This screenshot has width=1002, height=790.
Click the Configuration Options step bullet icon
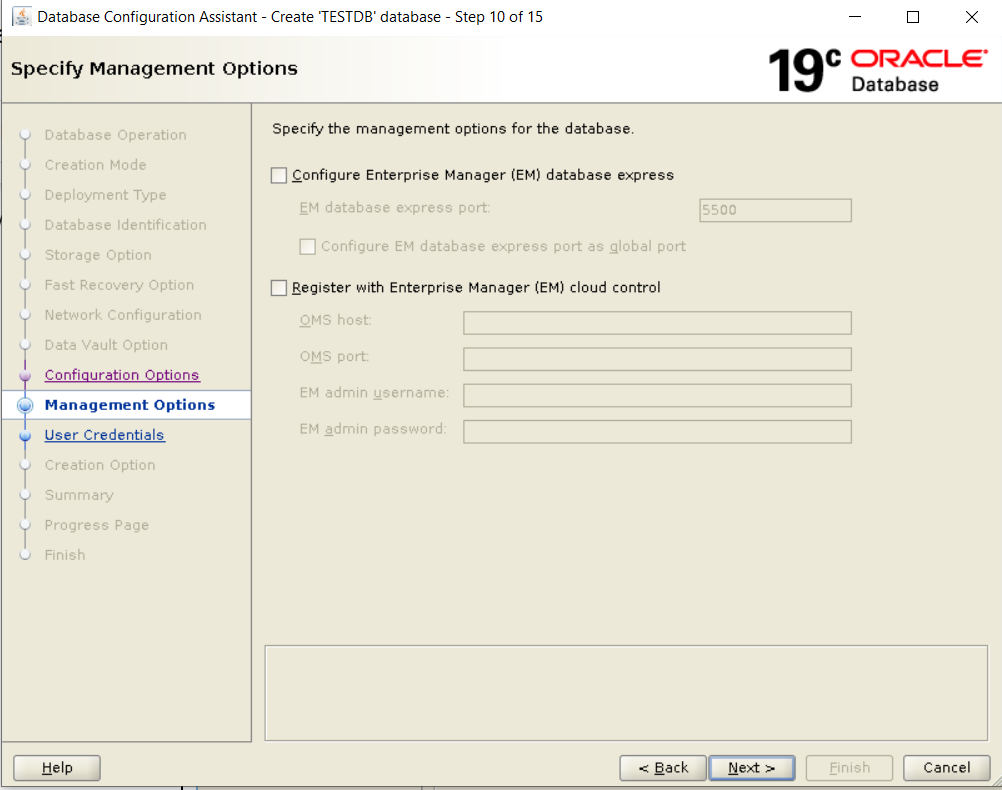pyautogui.click(x=25, y=376)
